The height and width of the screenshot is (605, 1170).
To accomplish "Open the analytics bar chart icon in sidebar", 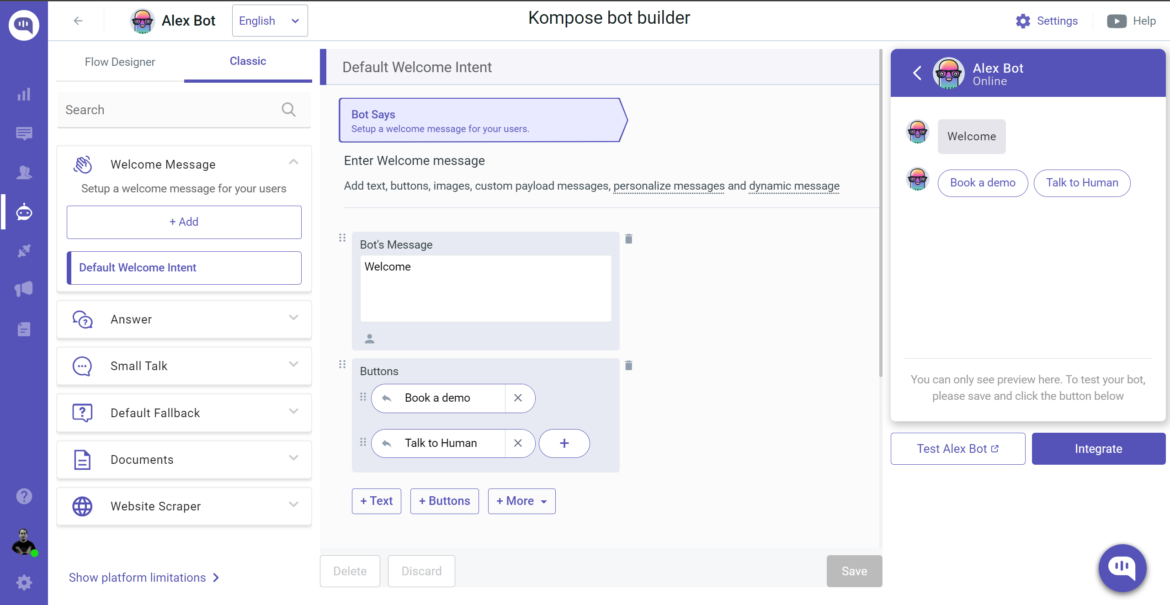I will [22, 93].
